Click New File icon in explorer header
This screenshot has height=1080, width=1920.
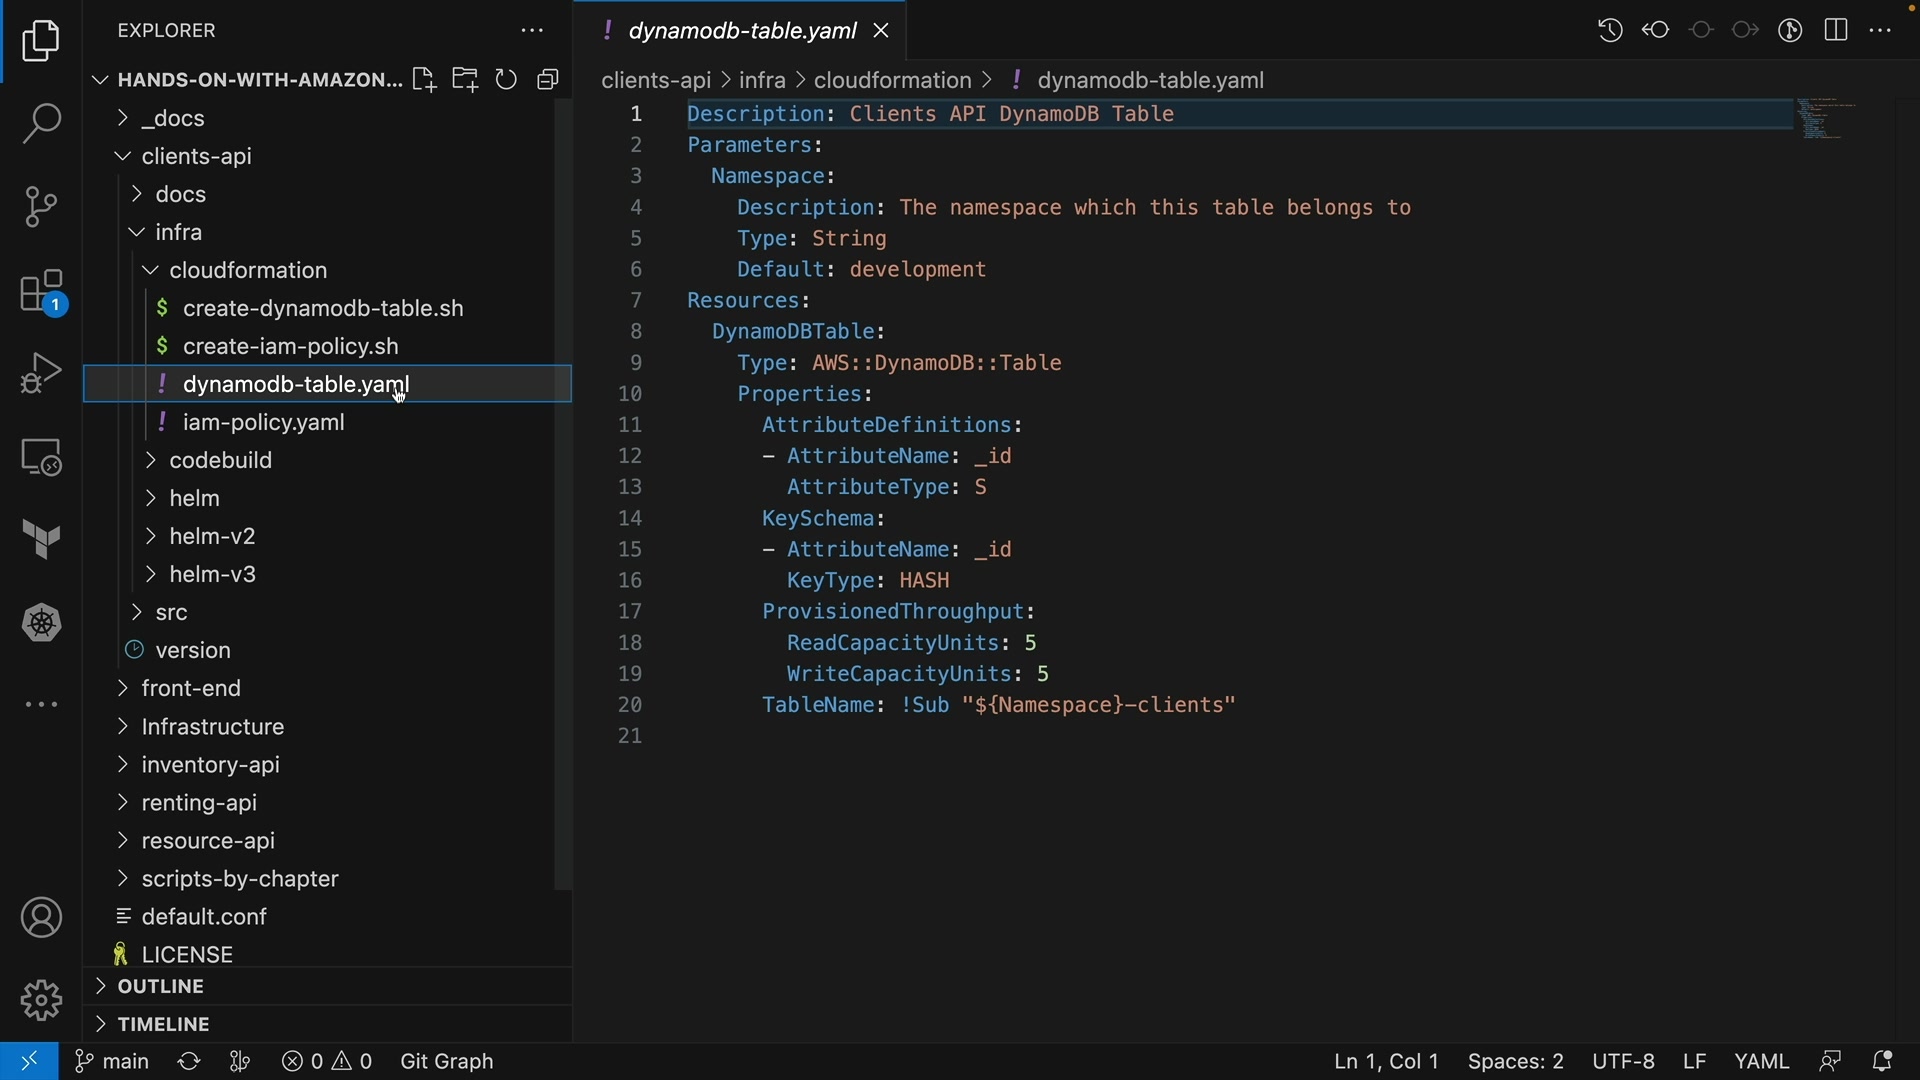(x=424, y=80)
